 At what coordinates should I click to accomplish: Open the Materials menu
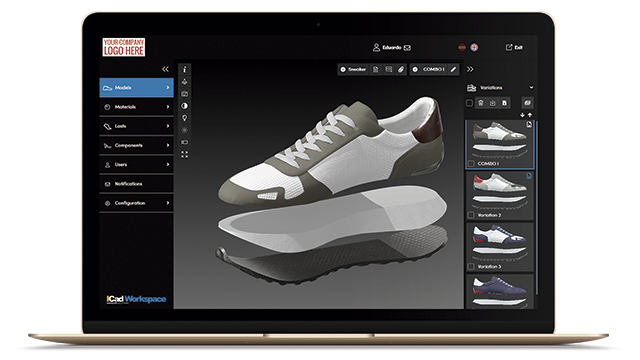[x=136, y=107]
